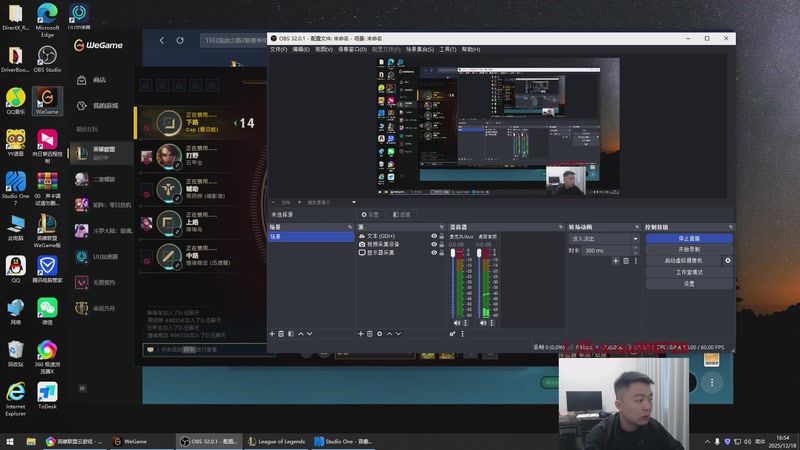The width and height of the screenshot is (800, 450).
Task: Open the ToDesk desktop shortcut
Action: [47, 395]
